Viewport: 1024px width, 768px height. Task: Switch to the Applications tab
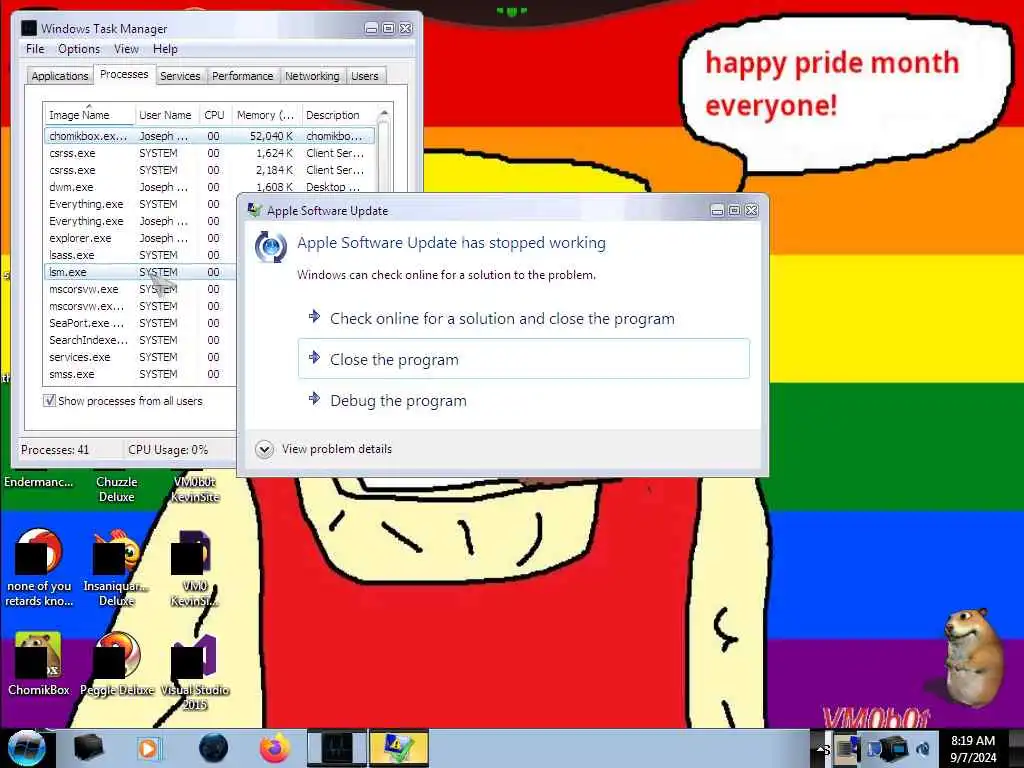point(59,76)
